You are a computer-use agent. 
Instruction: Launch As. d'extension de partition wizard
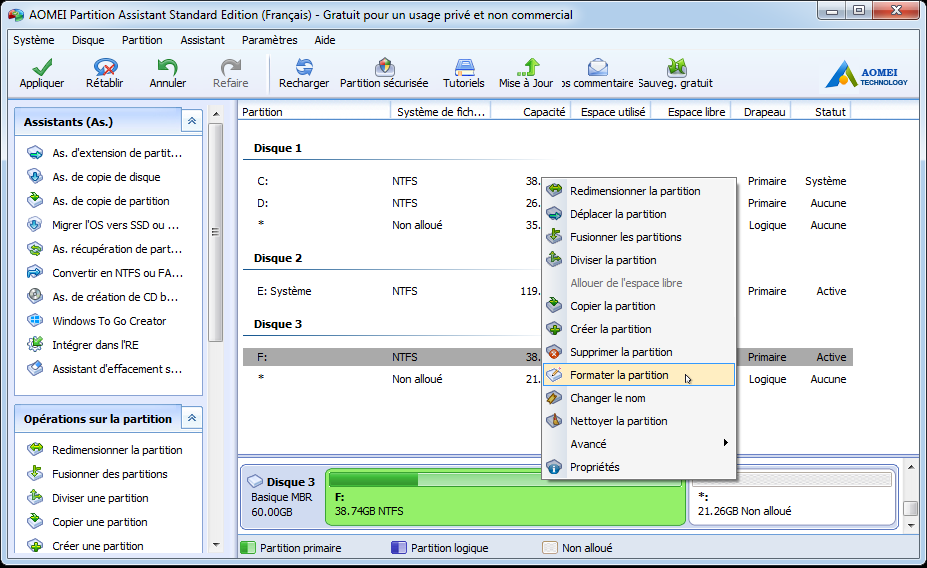click(x=105, y=153)
